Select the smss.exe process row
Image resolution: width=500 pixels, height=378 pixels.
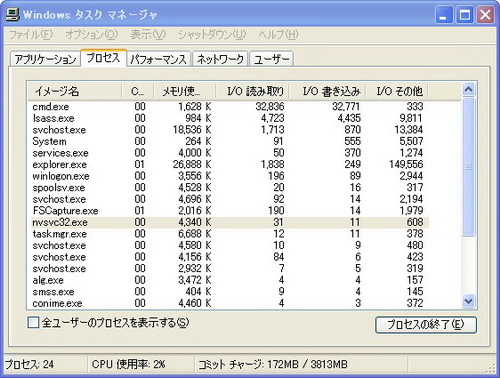coord(228,292)
